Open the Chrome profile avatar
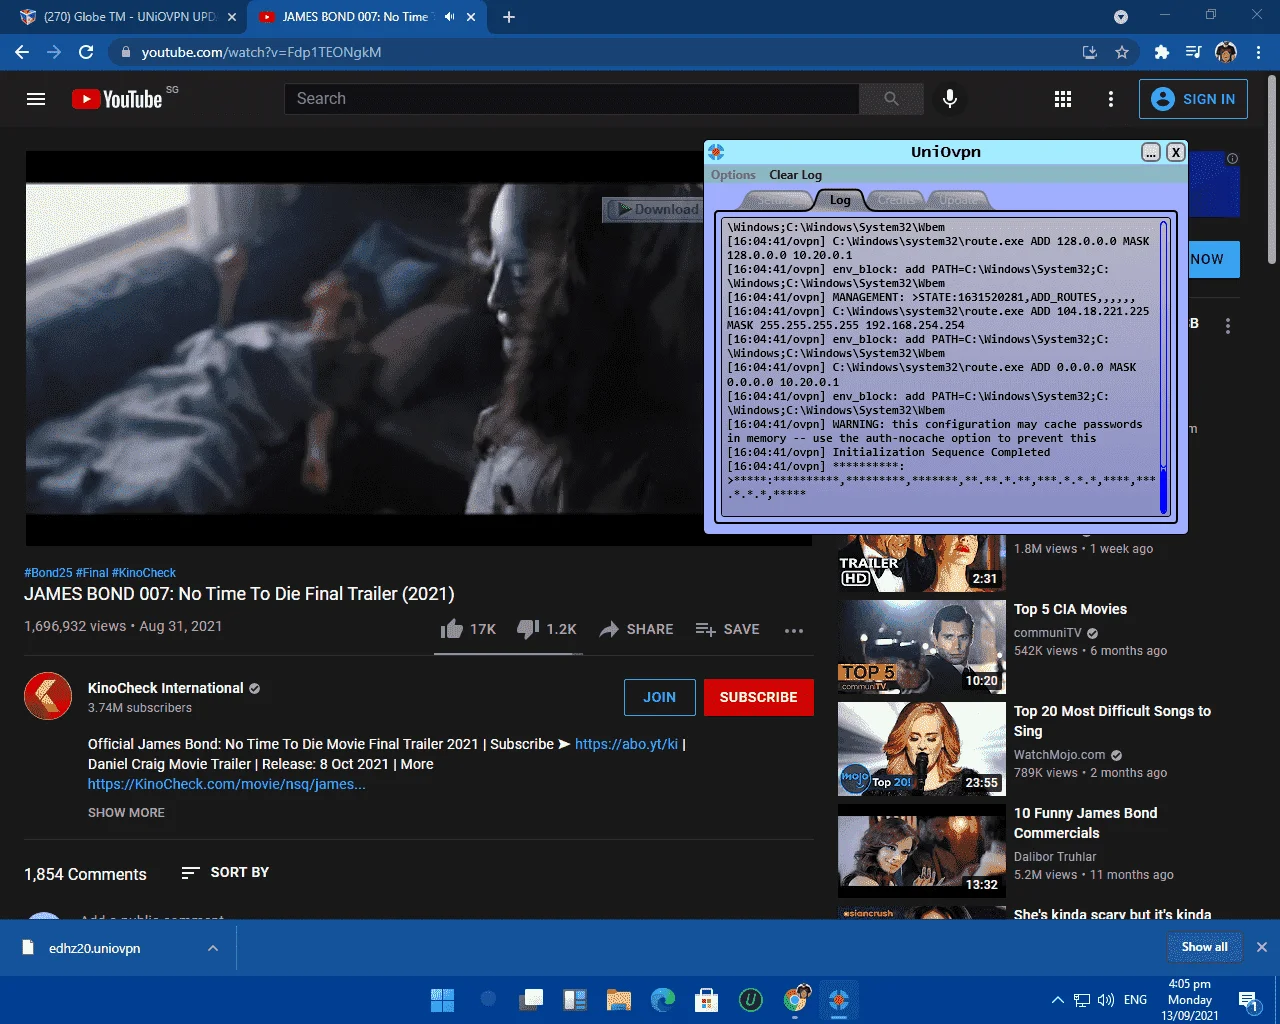1280x1024 pixels. [x=1226, y=52]
